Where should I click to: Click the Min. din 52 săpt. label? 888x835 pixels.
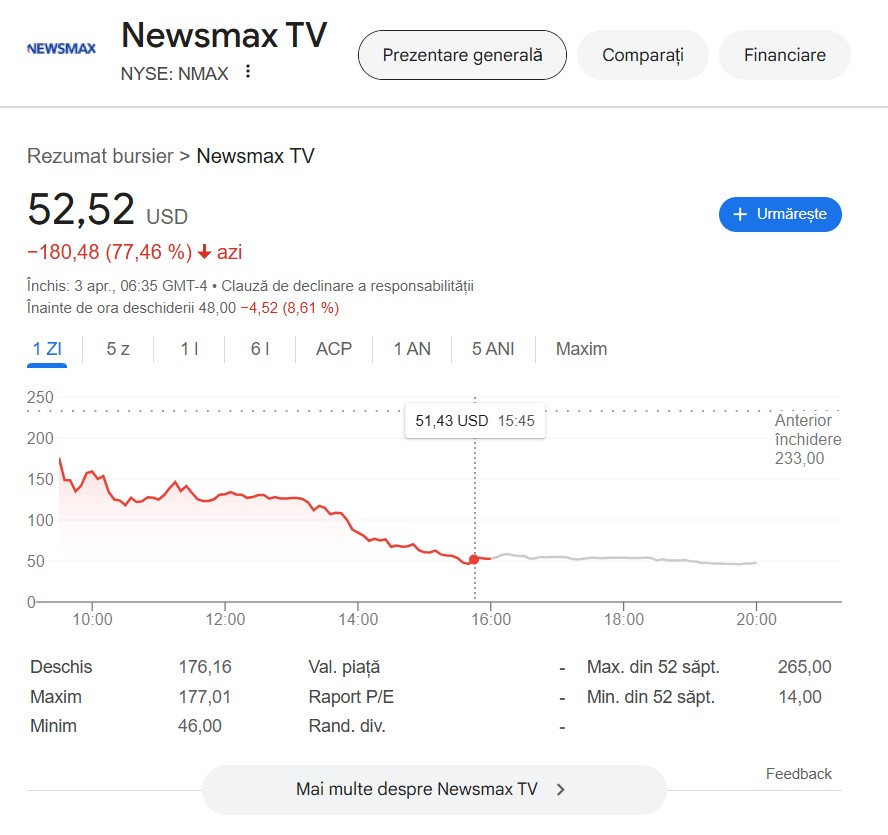pos(651,697)
